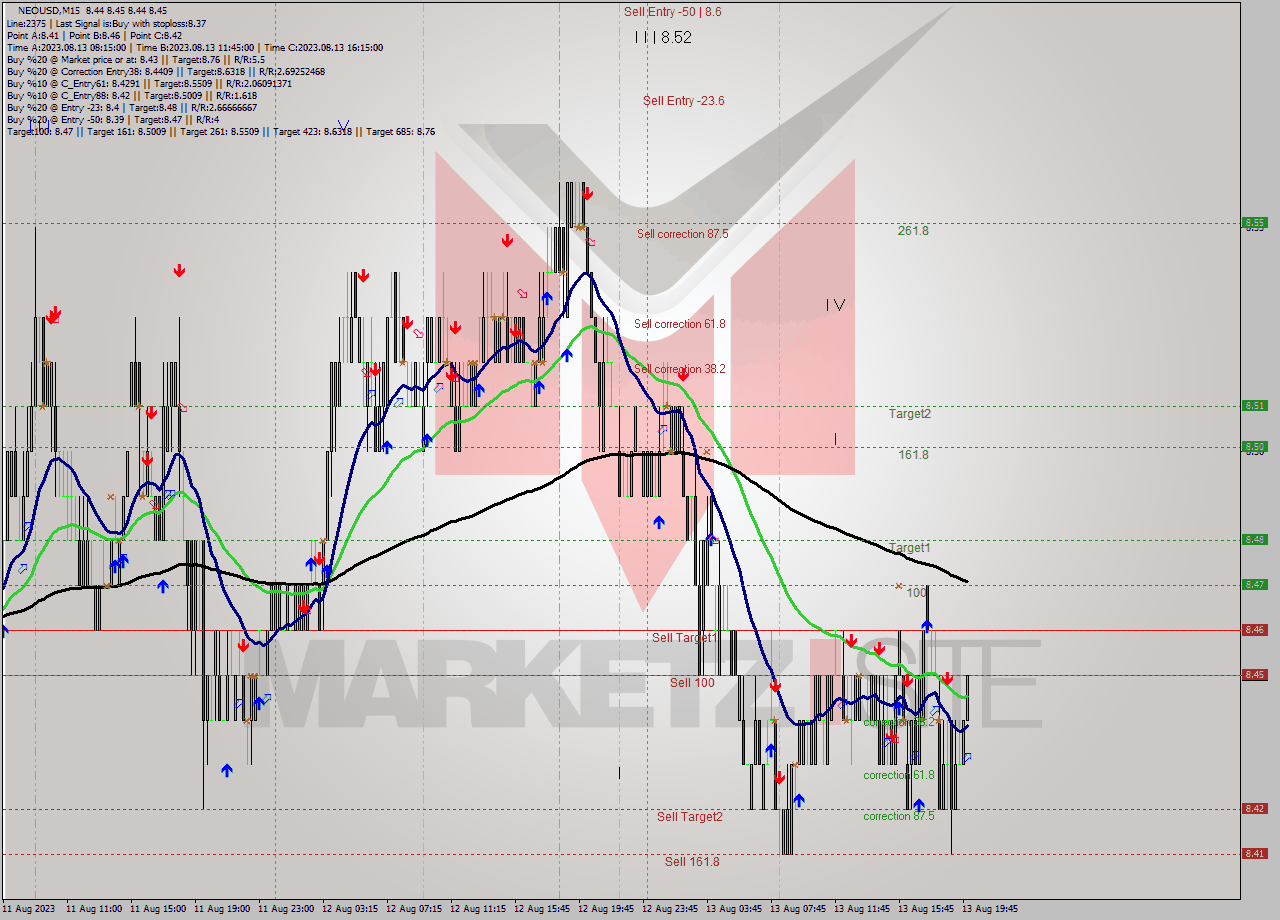Select the red 8.46 price tag
This screenshot has width=1280, height=920.
[1254, 629]
